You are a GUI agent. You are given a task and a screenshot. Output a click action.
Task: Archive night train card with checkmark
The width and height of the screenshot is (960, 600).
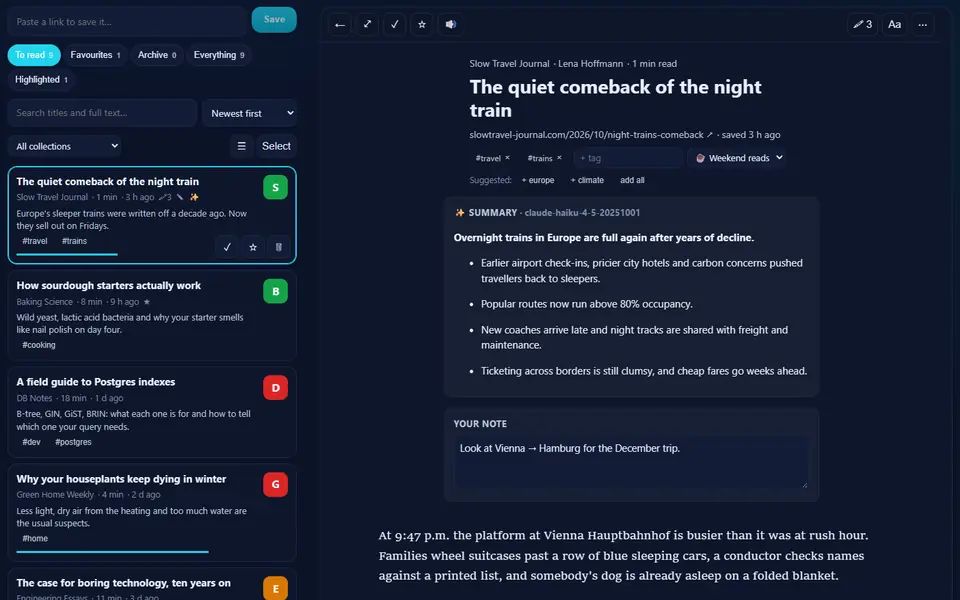click(x=227, y=247)
